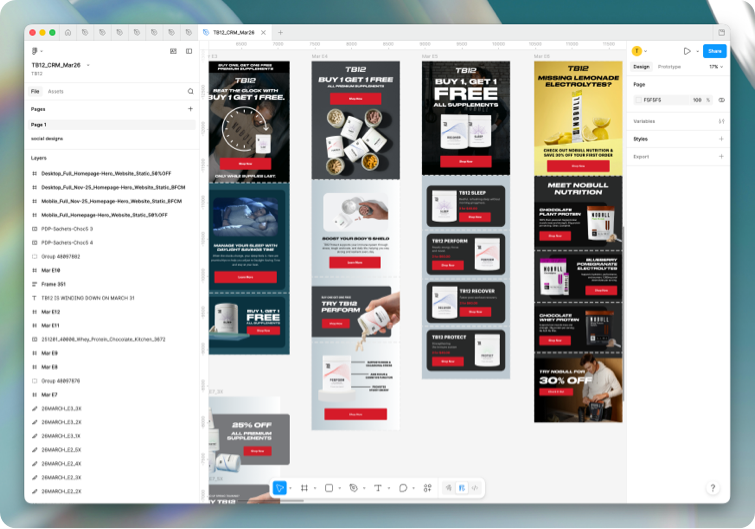Screen dimensions: 755x529
Task: Add a new page
Action: point(190,109)
